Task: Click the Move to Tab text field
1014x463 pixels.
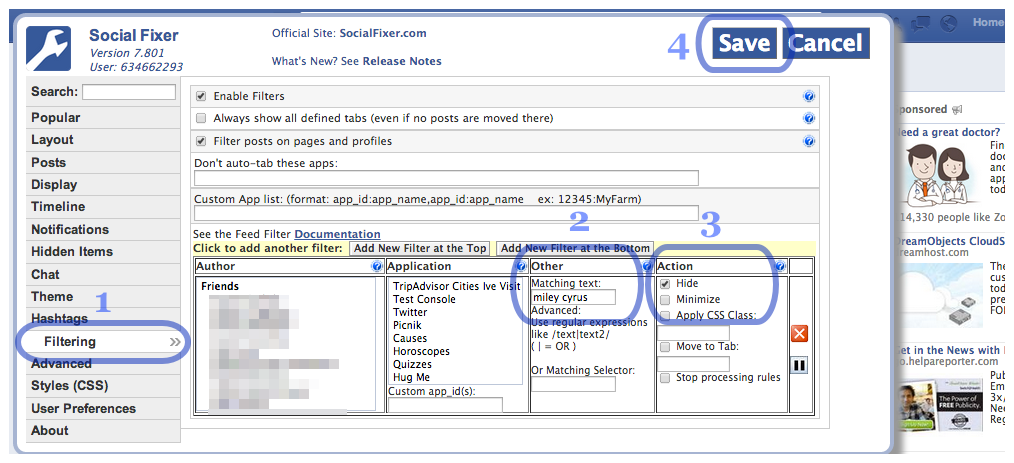Action: pyautogui.click(x=693, y=364)
